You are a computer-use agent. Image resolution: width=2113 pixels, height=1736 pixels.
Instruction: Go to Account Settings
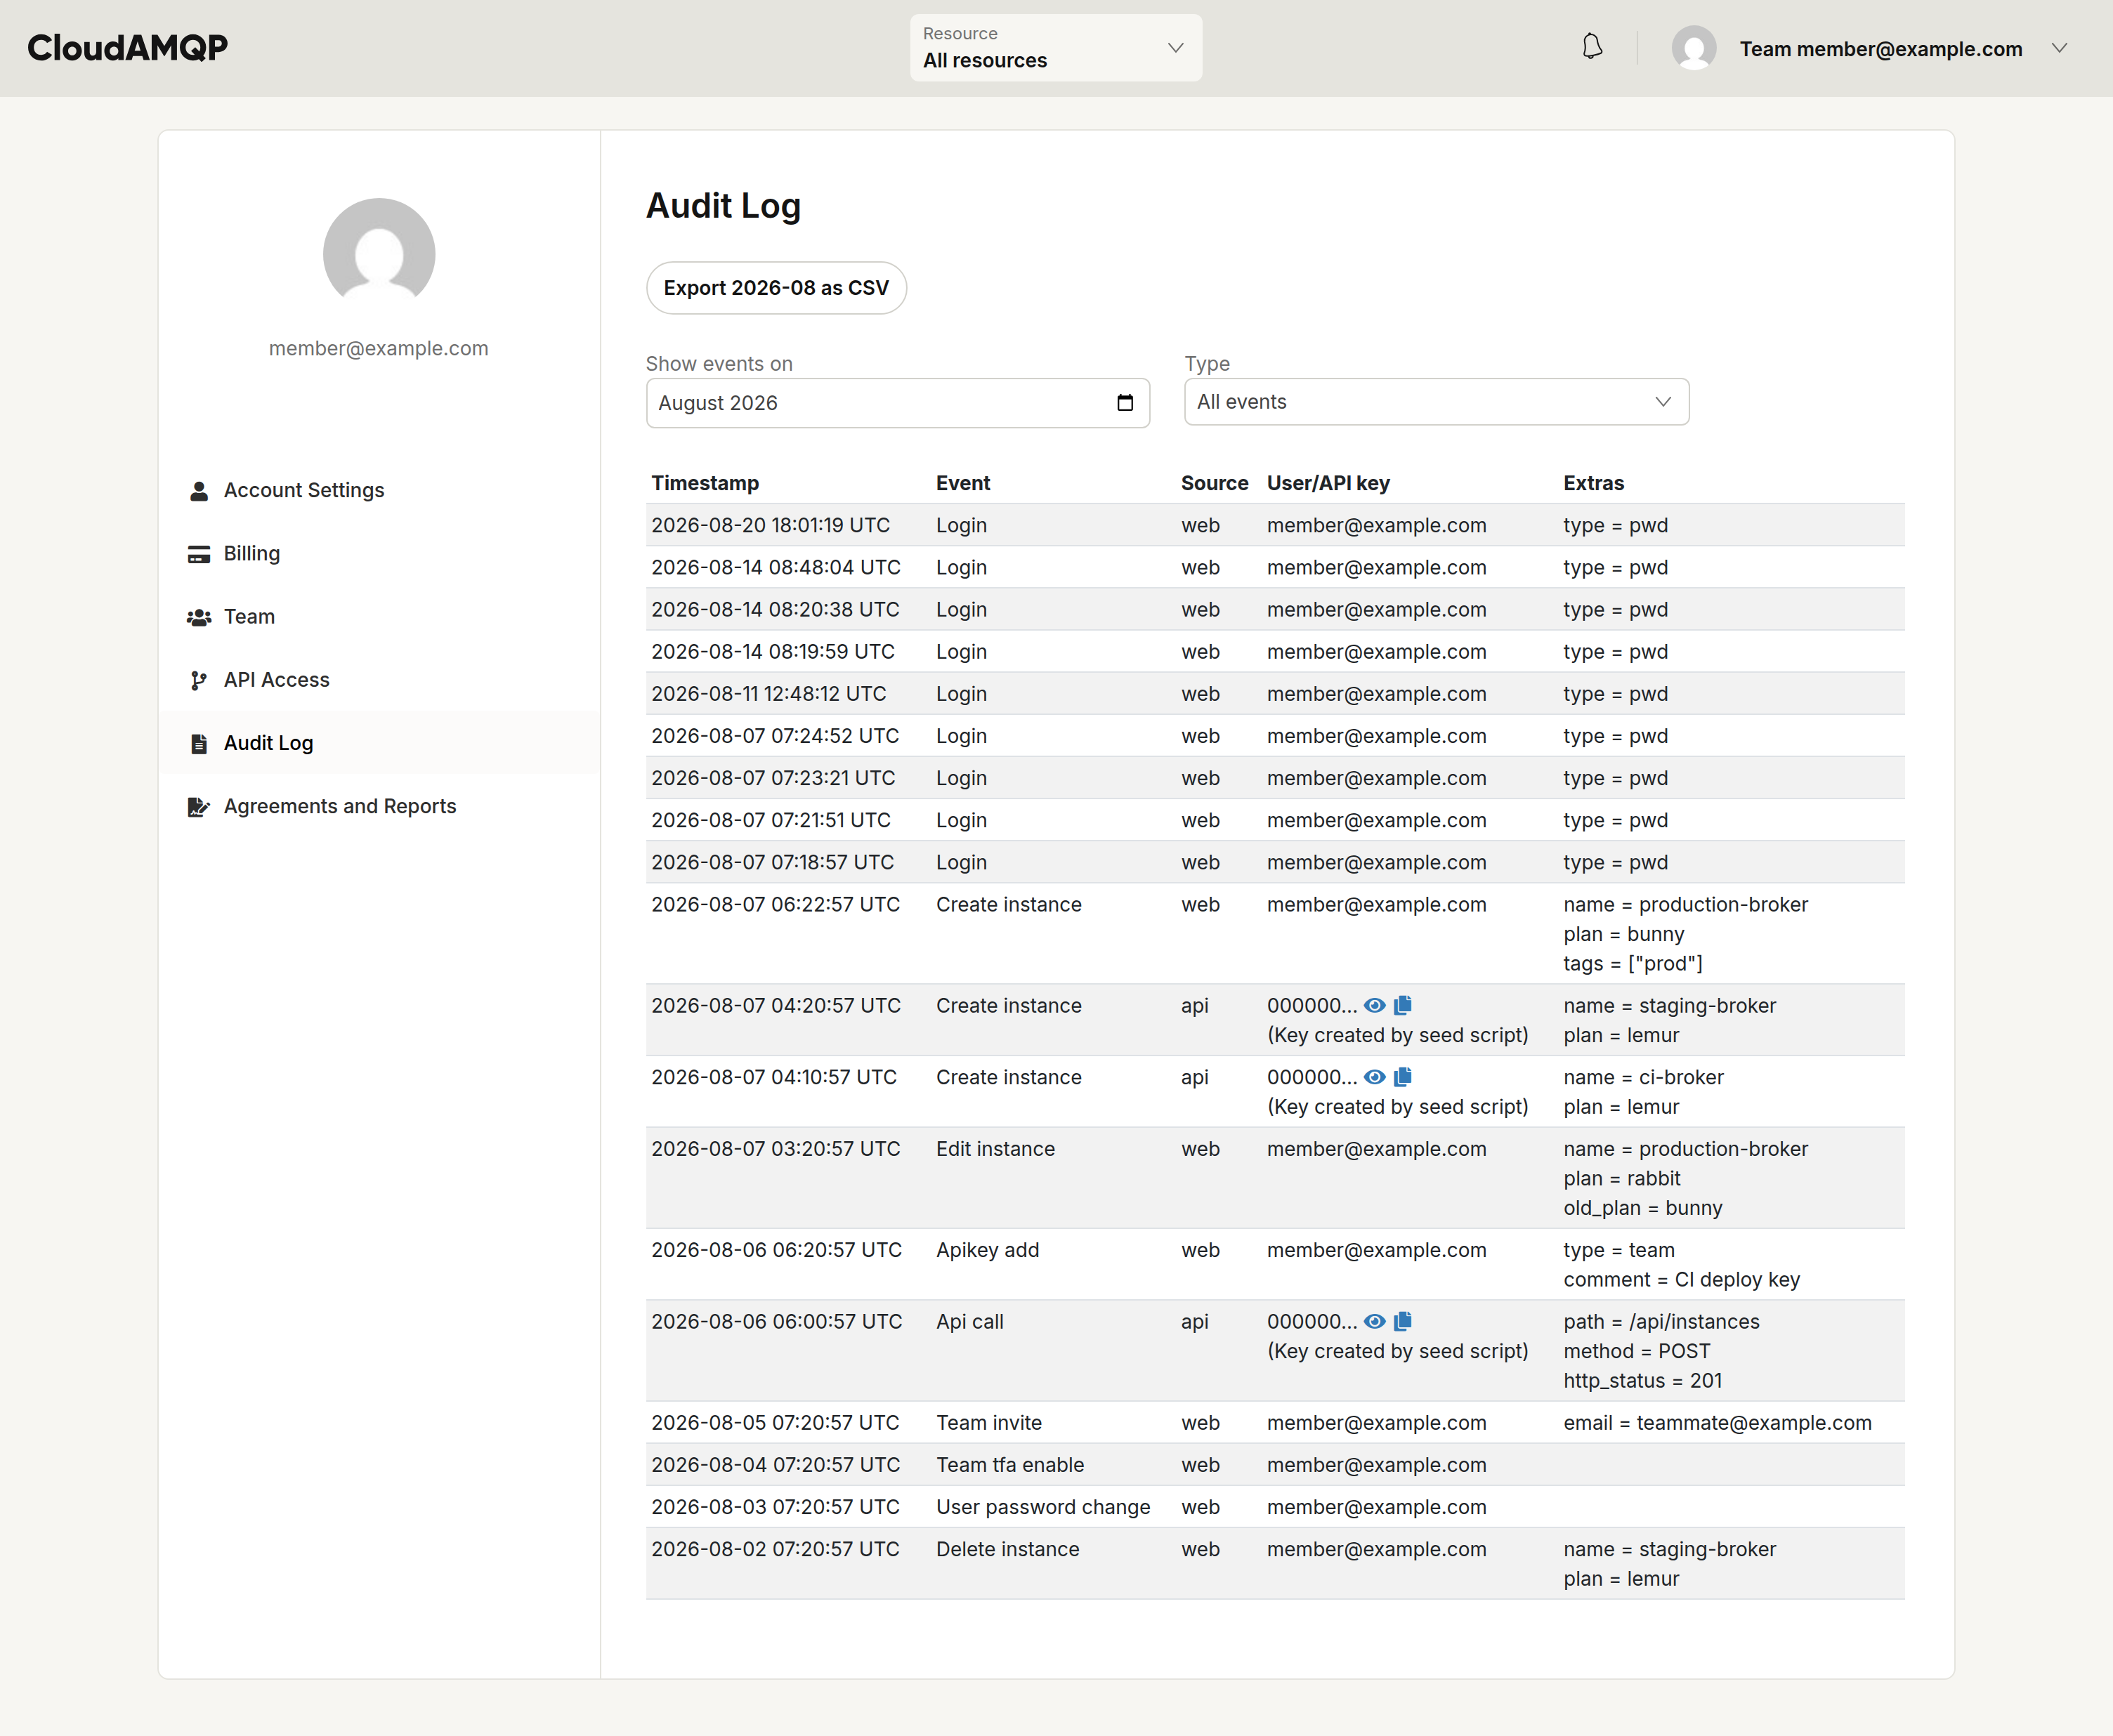point(304,490)
